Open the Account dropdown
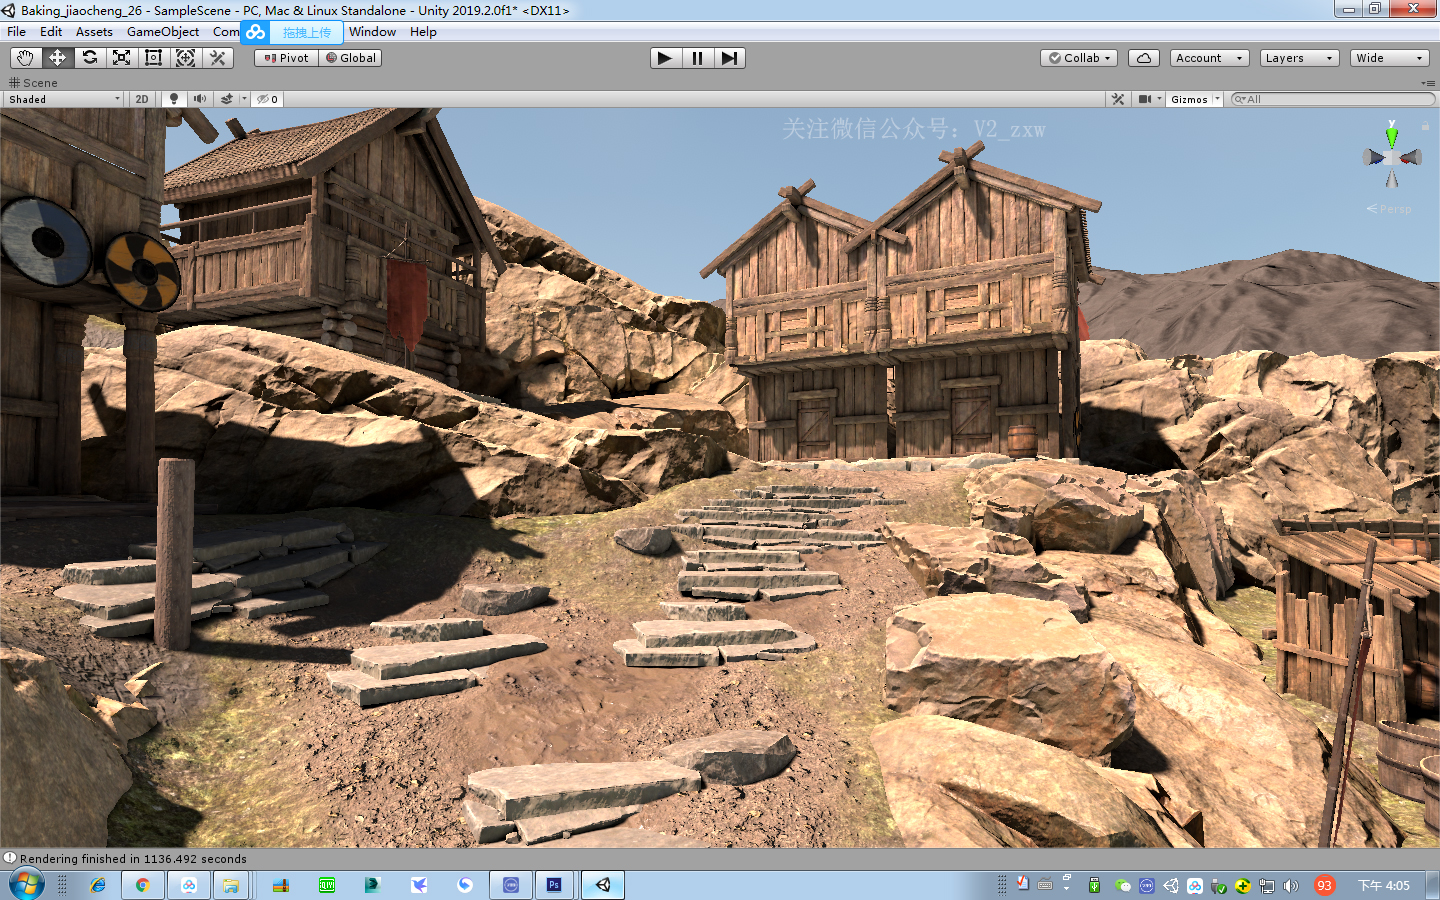1440x900 pixels. coord(1209,58)
